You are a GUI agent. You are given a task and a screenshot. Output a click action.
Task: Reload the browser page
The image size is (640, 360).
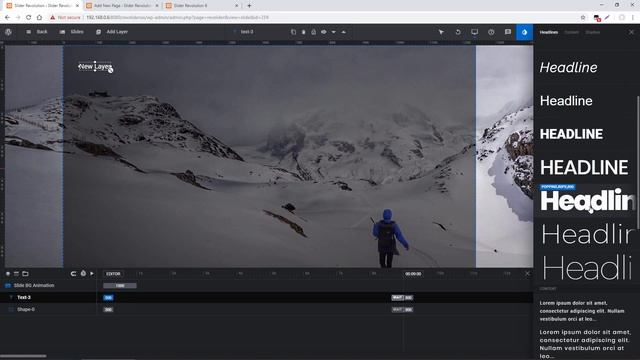tap(29, 18)
